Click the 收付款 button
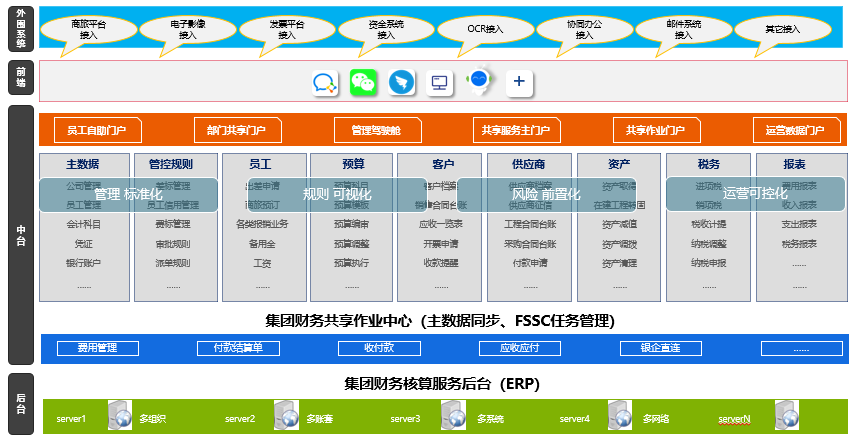The width and height of the screenshot is (854, 439). (x=379, y=348)
